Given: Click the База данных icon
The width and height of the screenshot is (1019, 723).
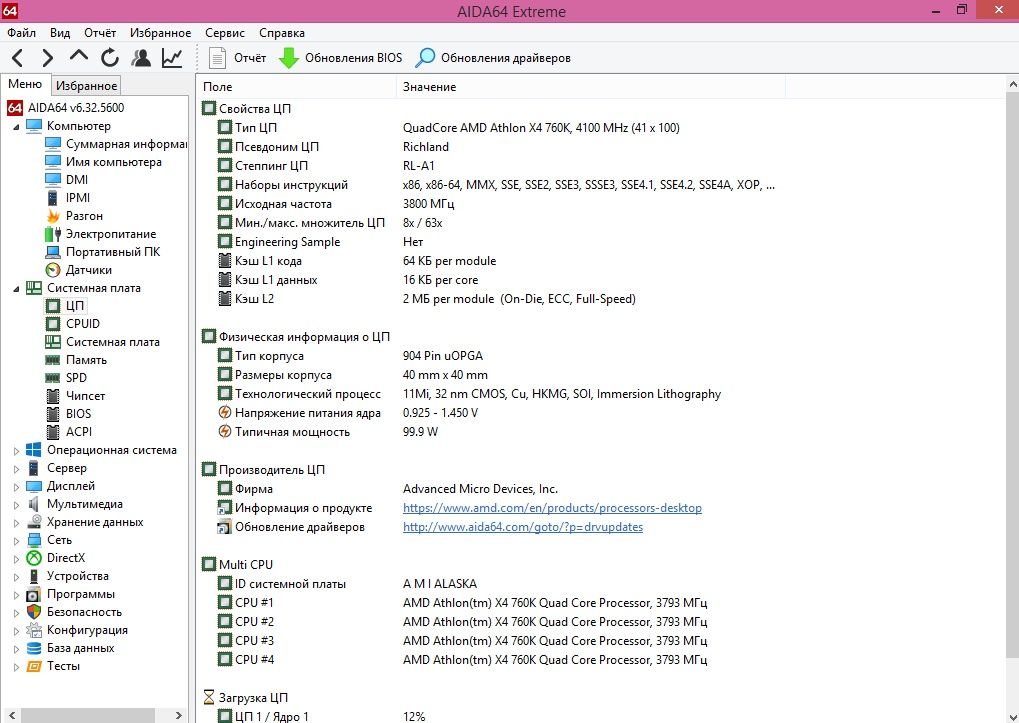Looking at the screenshot, I should point(34,648).
